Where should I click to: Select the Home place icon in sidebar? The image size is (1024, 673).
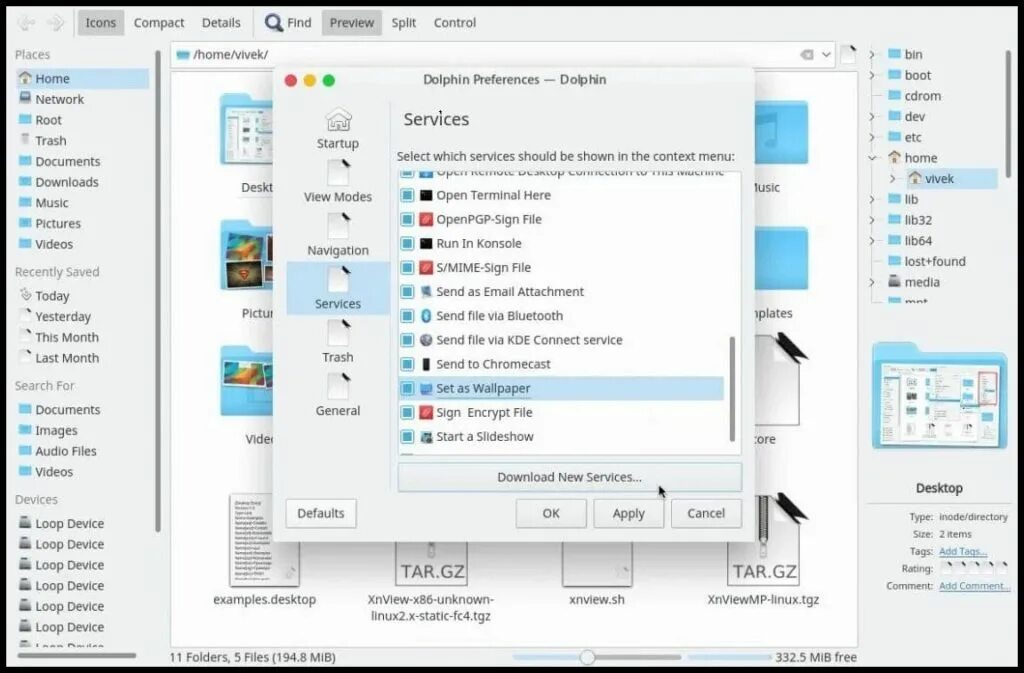[x=25, y=78]
